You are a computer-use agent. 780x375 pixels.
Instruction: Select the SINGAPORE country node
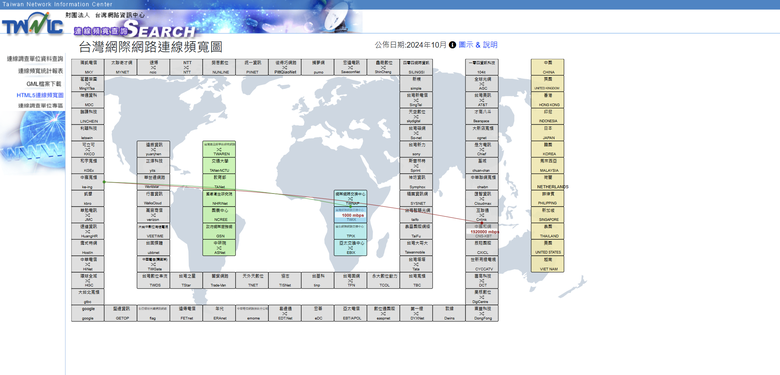click(x=547, y=215)
